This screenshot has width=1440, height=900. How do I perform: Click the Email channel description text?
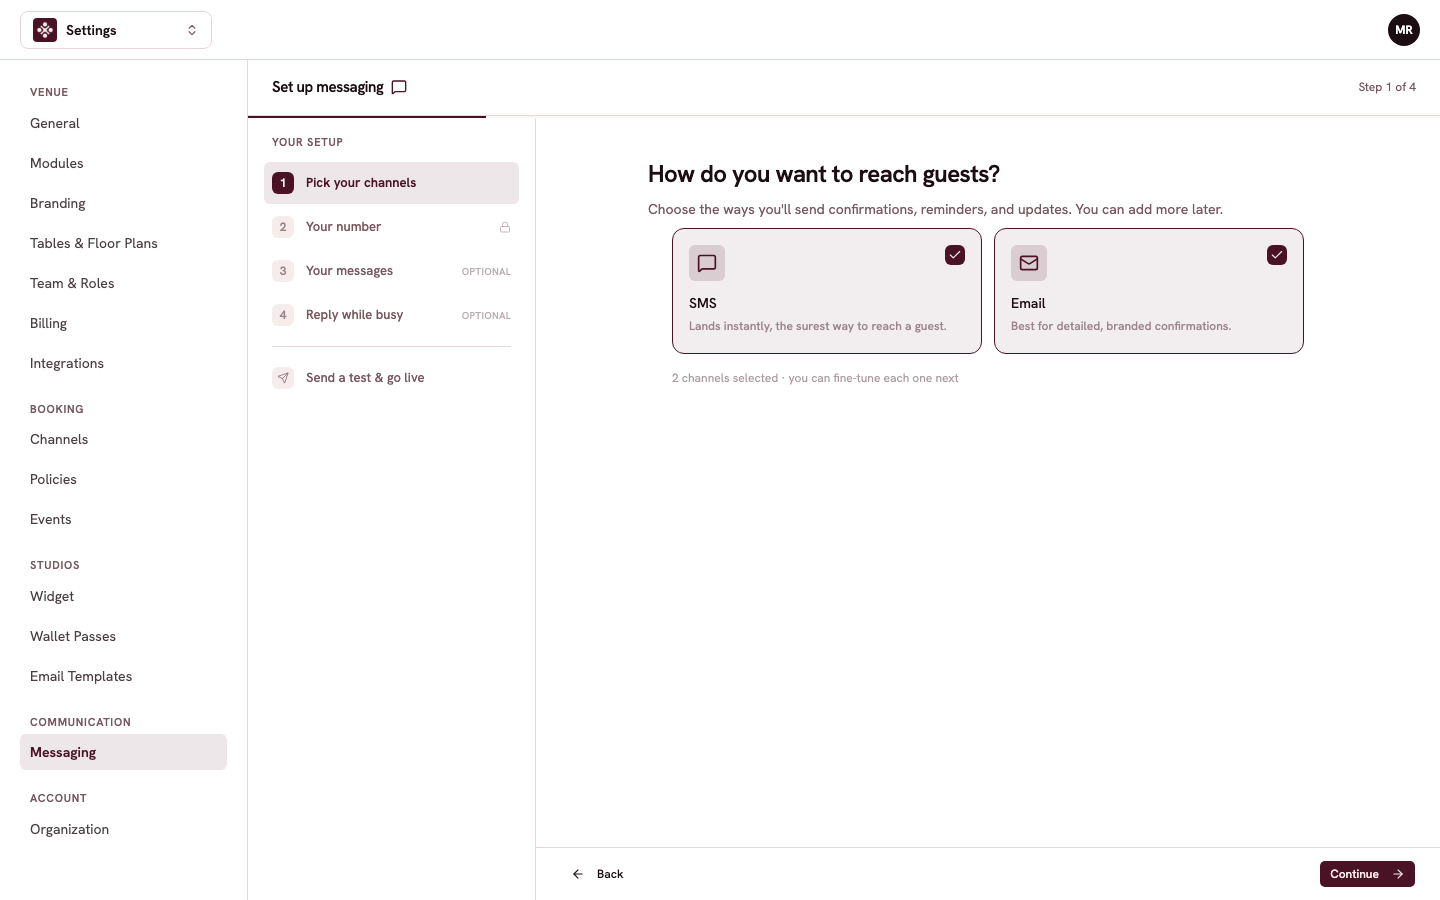1121,326
